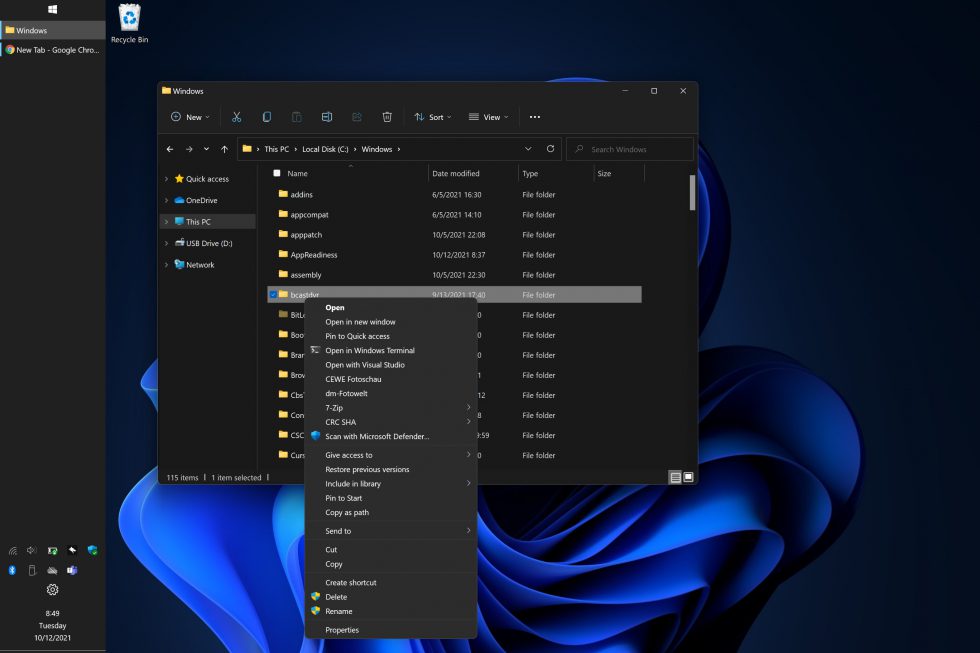Click the Share icon in the toolbar
Screen dimensions: 980x653
pyautogui.click(x=356, y=117)
